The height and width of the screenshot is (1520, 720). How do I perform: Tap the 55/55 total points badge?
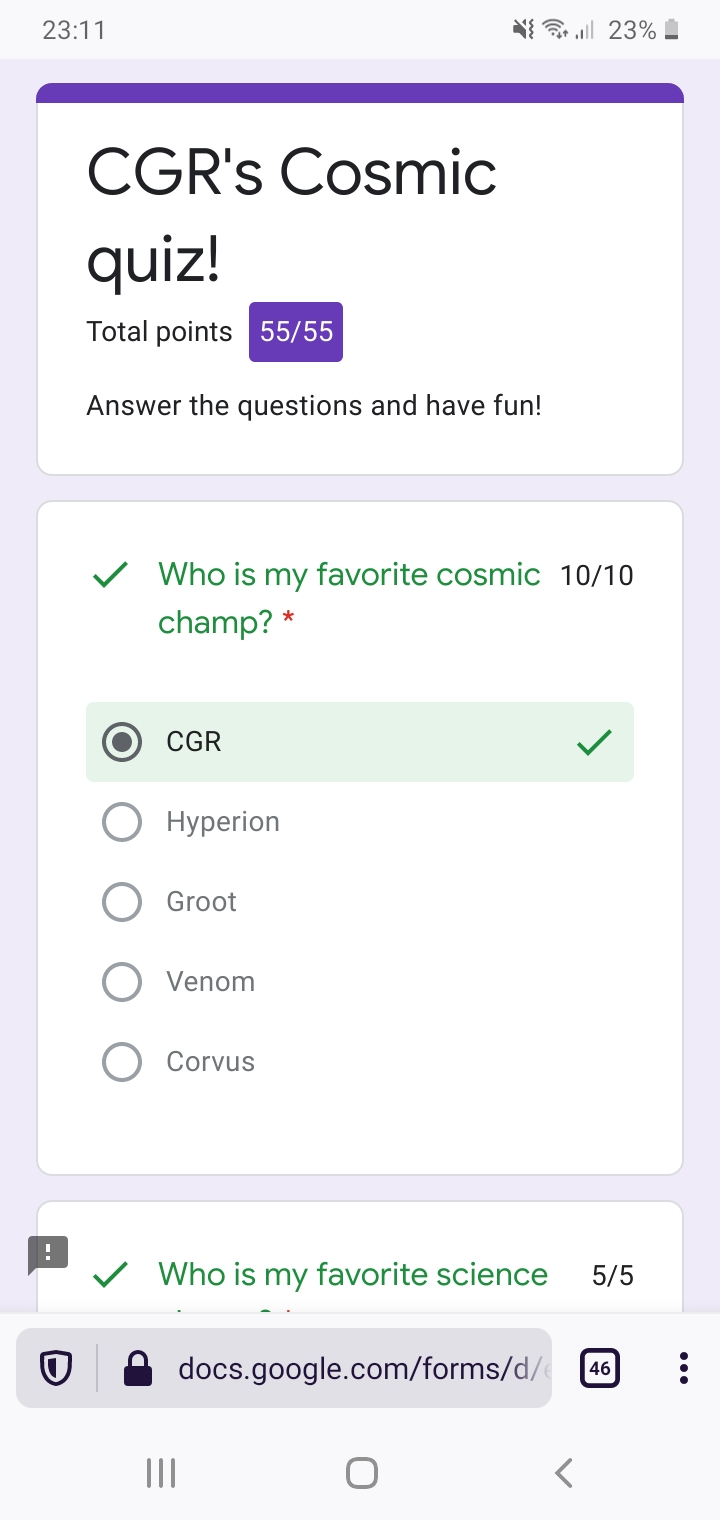[296, 332]
